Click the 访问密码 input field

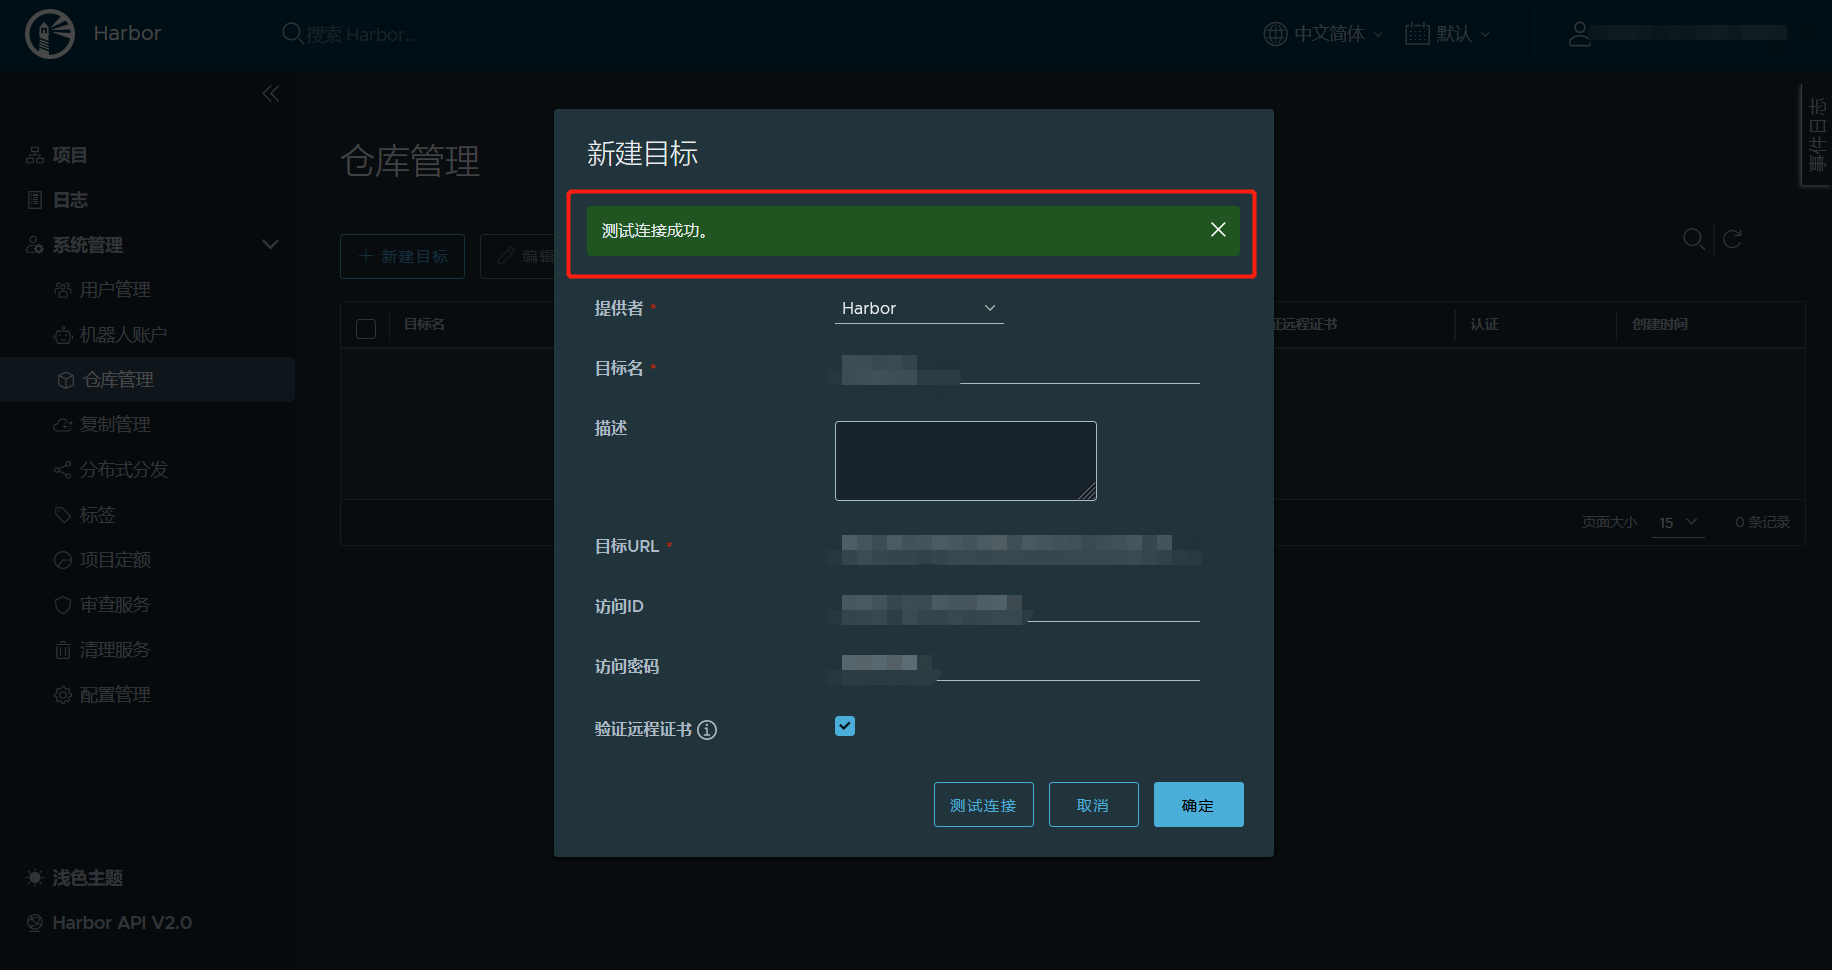click(1017, 667)
